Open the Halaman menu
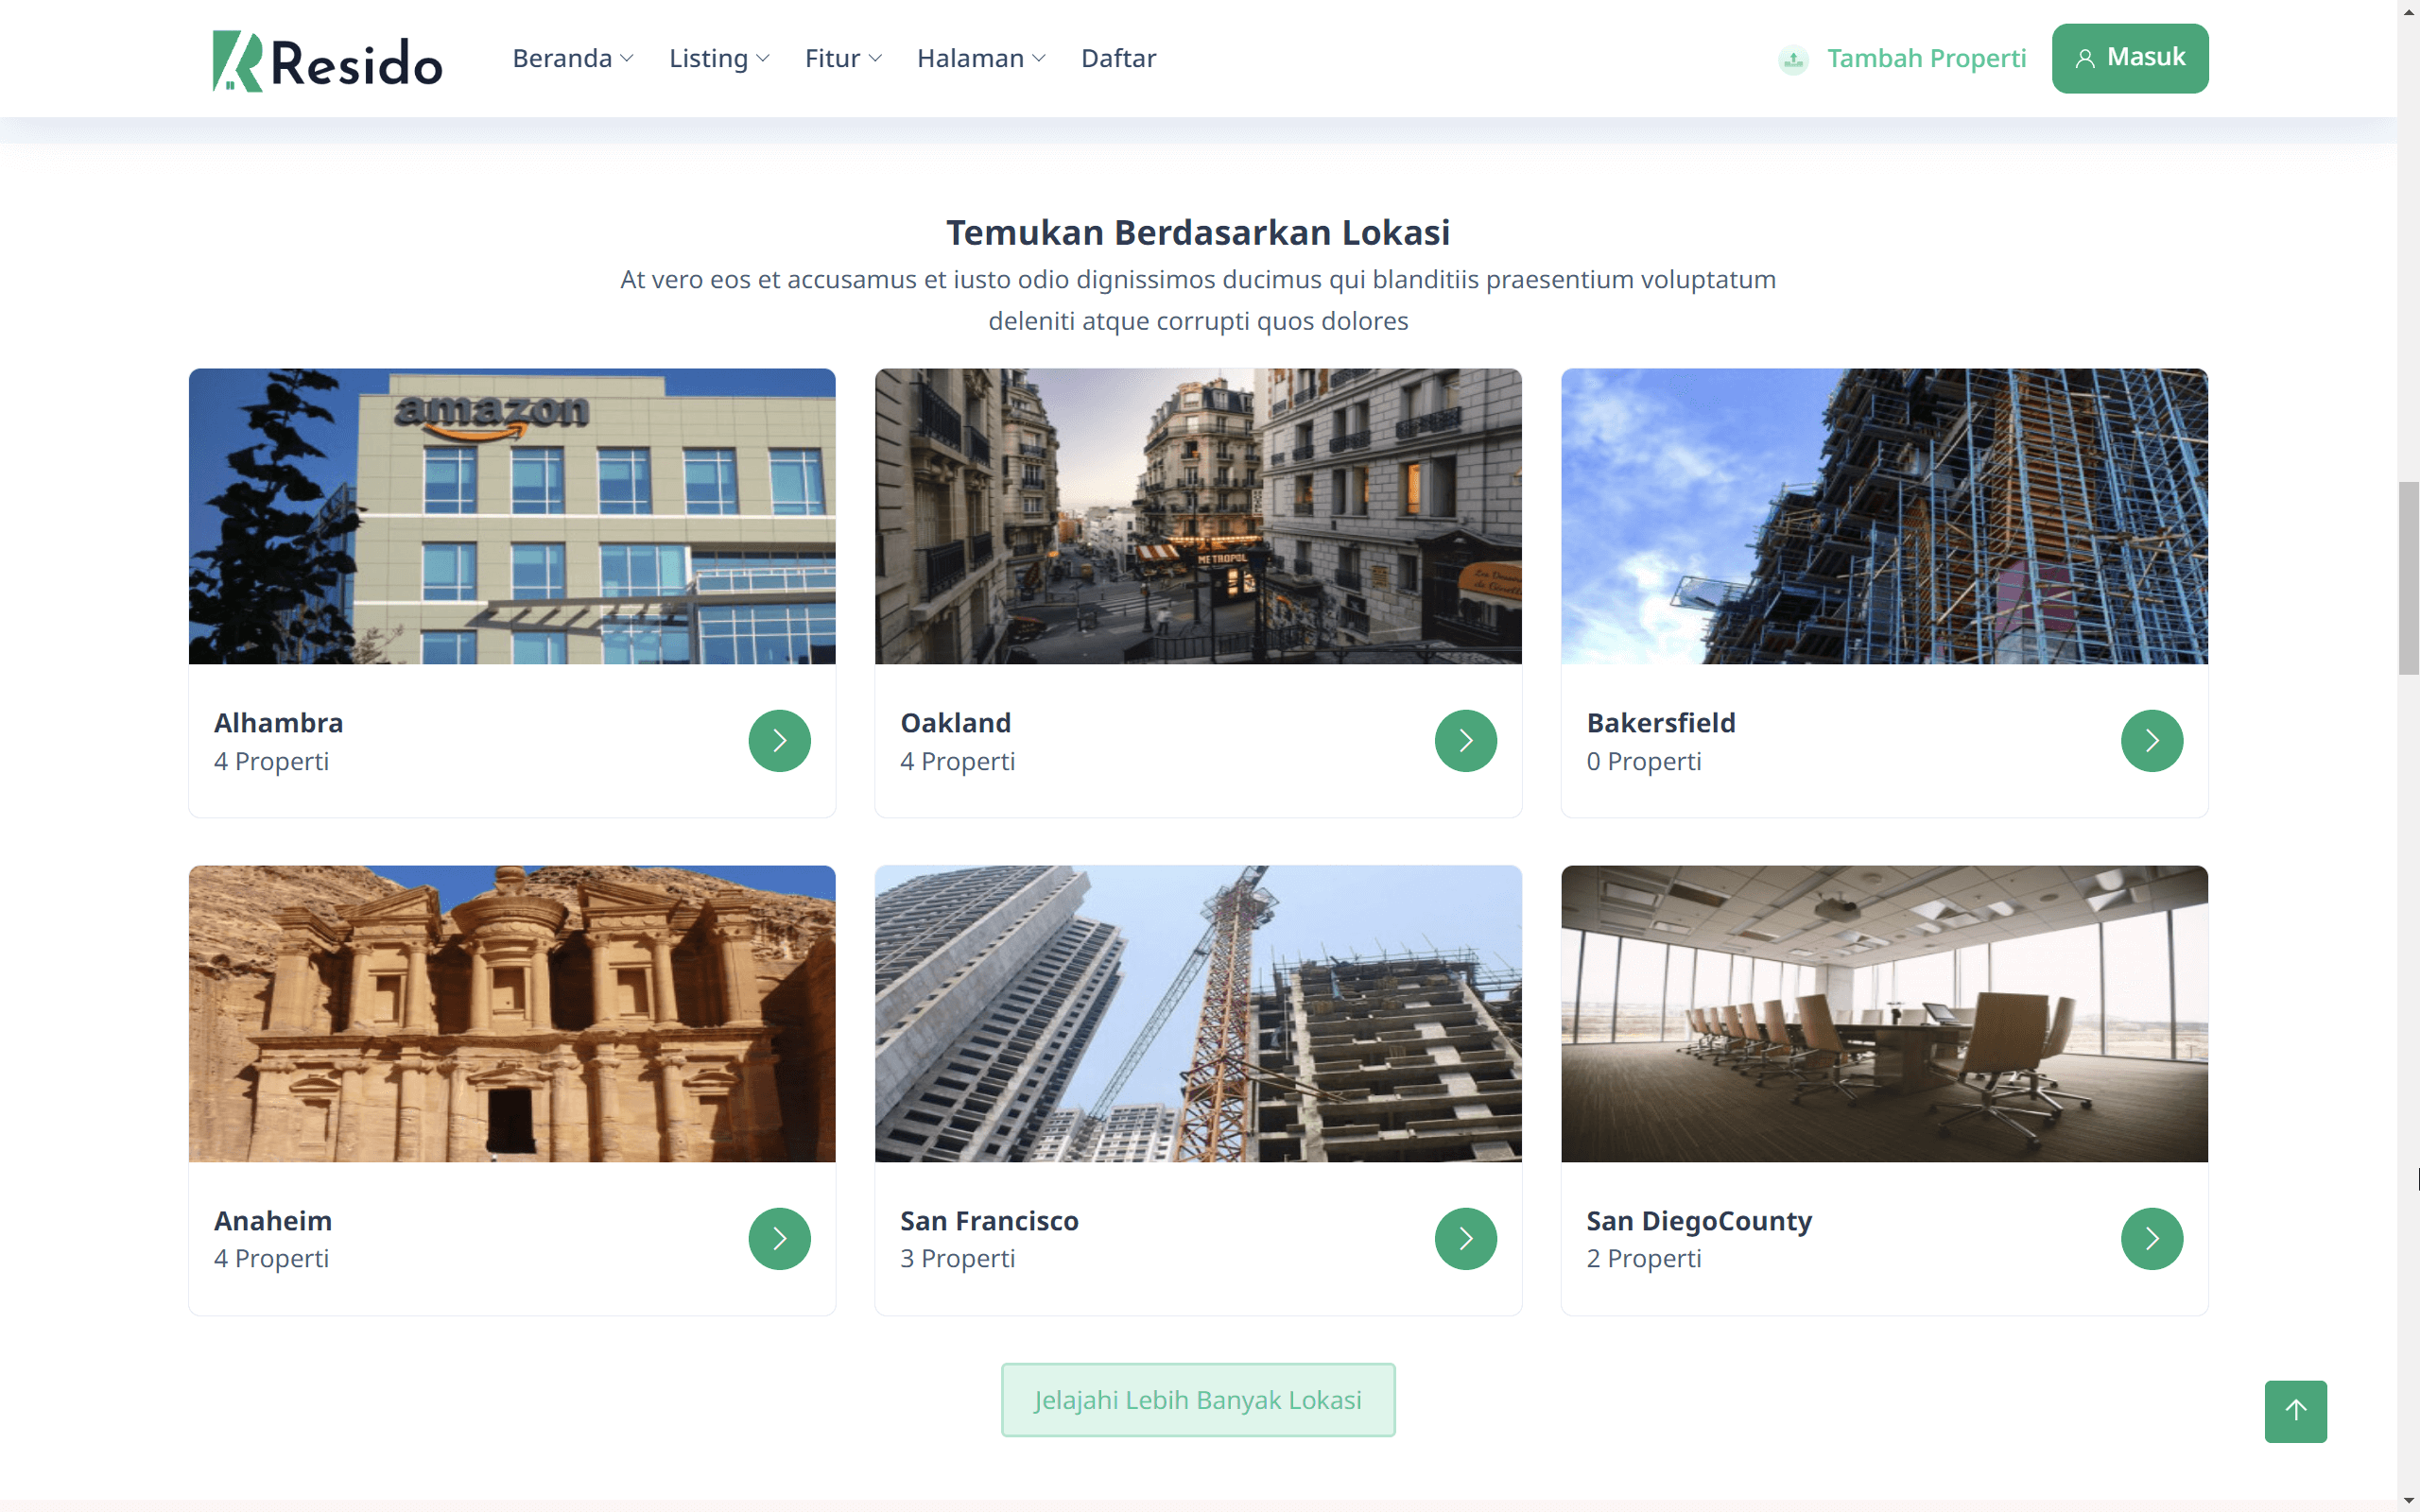This screenshot has width=2420, height=1512. tap(980, 59)
